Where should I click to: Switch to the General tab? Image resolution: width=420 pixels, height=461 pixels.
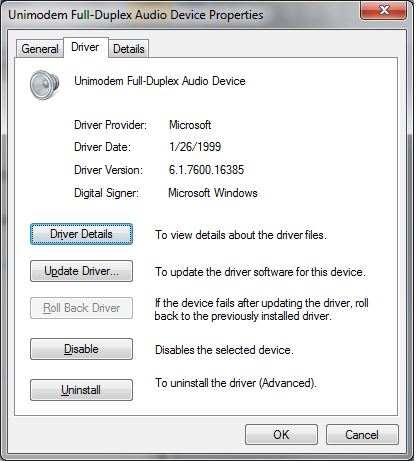(40, 49)
